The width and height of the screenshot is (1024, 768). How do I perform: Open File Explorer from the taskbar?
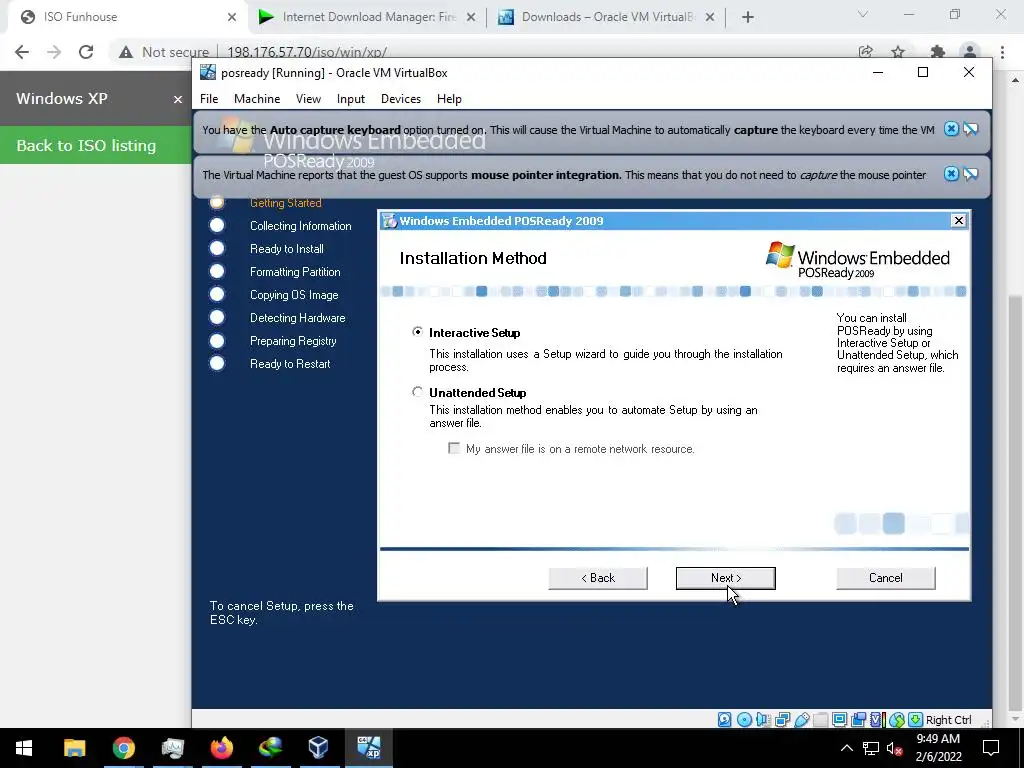coord(74,748)
